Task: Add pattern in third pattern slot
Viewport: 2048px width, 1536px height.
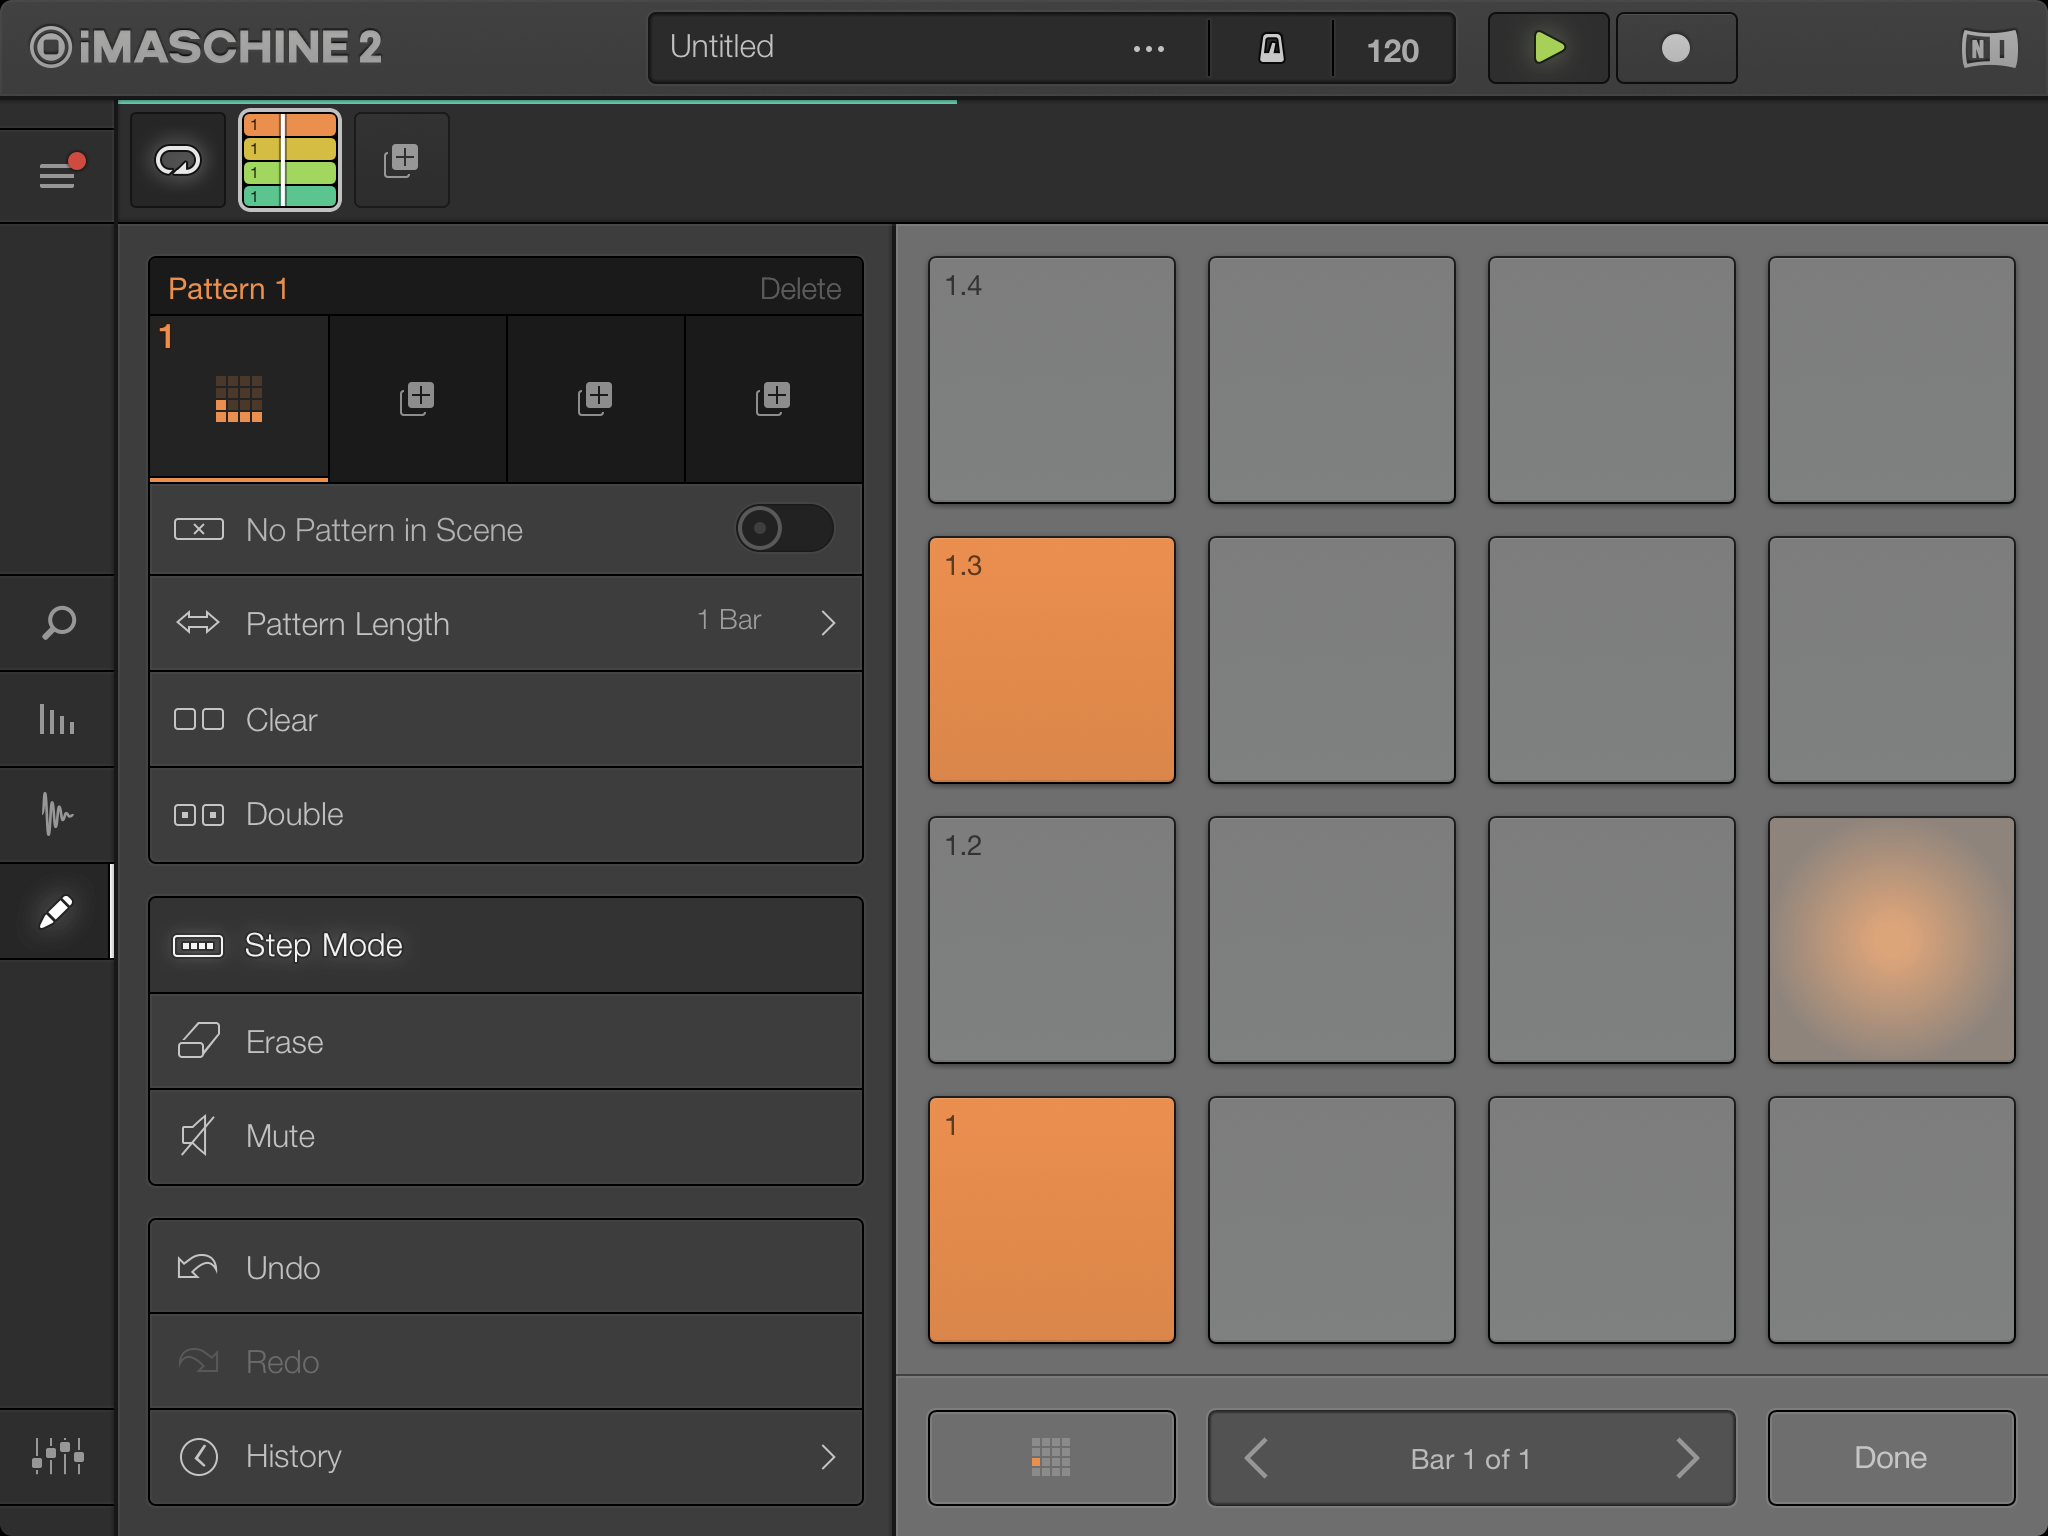Action: (x=595, y=399)
